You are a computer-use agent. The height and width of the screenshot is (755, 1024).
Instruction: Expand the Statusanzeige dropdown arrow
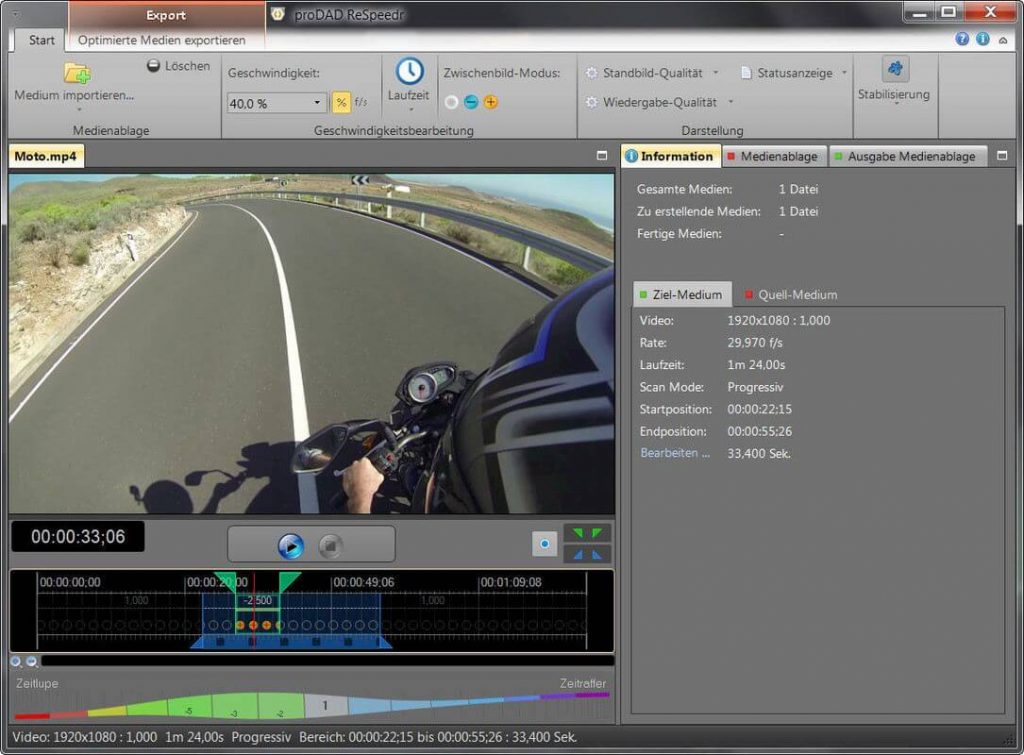[844, 73]
